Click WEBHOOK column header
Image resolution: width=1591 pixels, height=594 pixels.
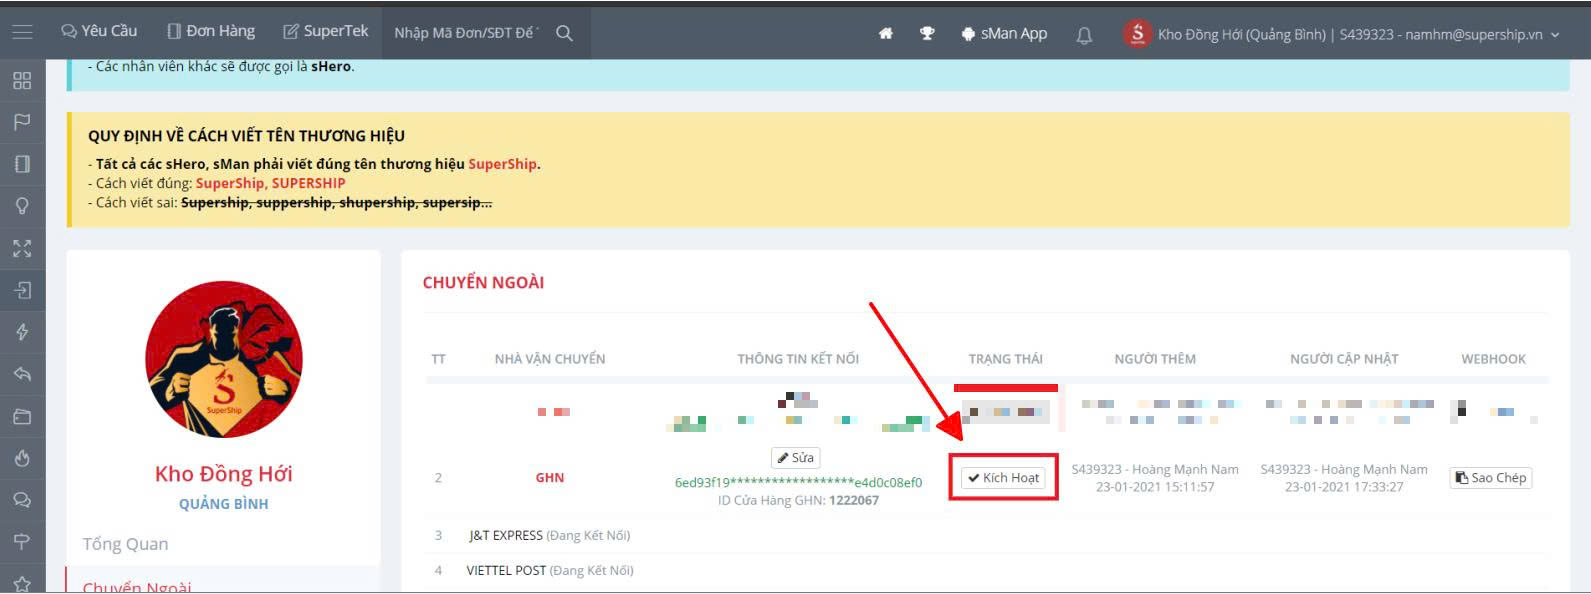coord(1493,359)
